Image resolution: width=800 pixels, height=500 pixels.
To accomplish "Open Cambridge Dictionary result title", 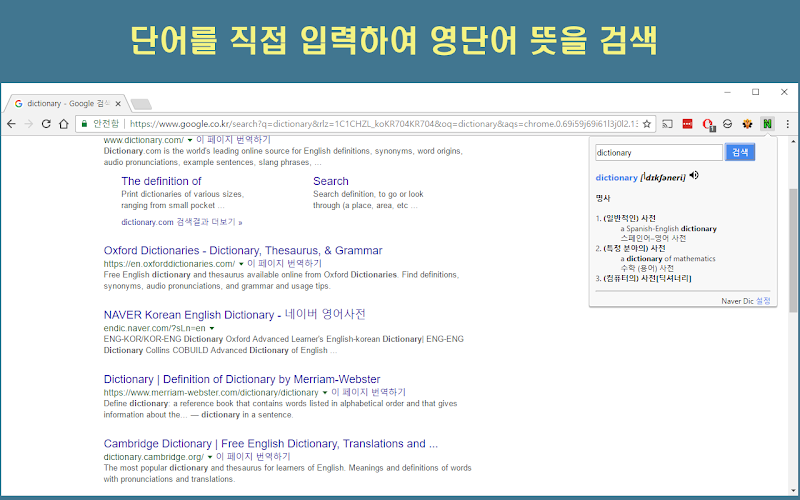I will pyautogui.click(x=270, y=443).
